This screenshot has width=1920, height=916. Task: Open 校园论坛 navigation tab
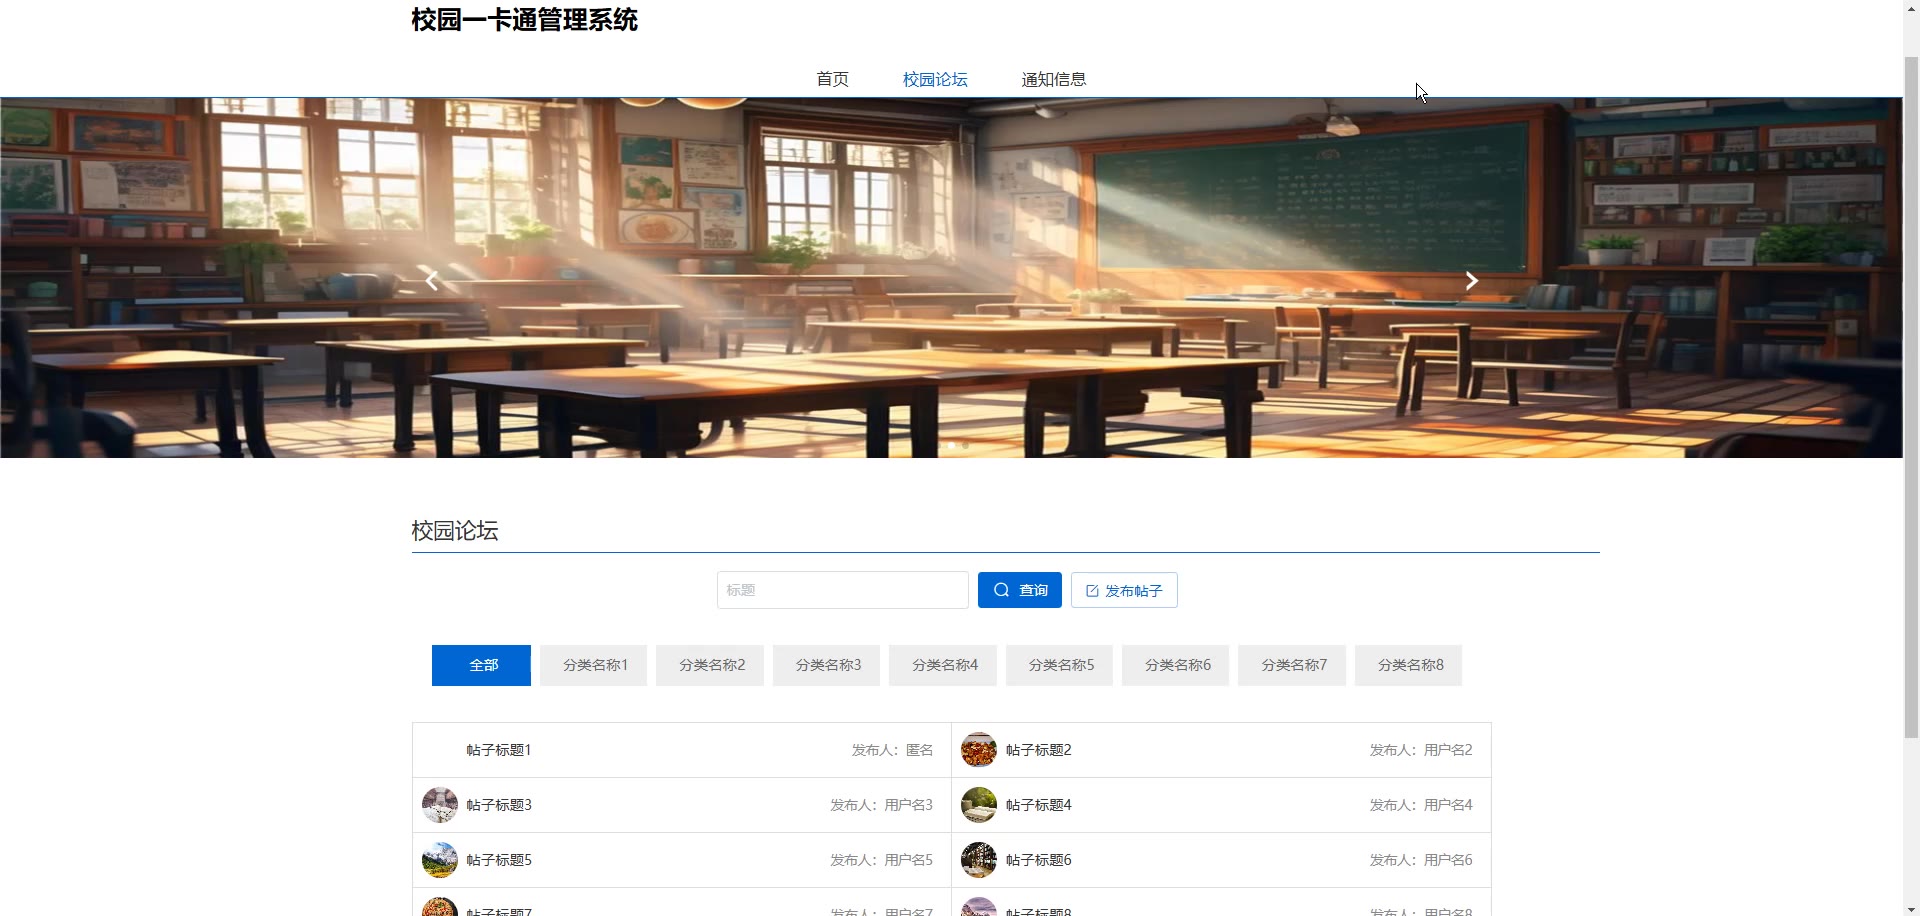coord(935,79)
